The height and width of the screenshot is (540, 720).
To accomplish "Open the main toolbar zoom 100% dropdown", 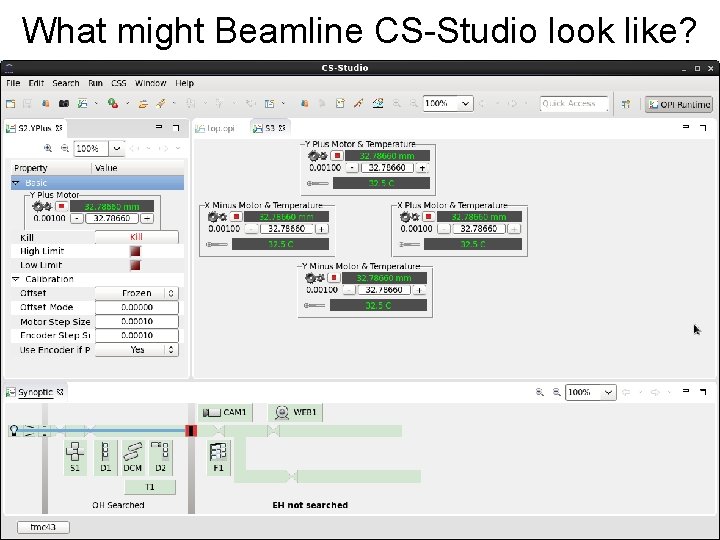I will point(465,104).
